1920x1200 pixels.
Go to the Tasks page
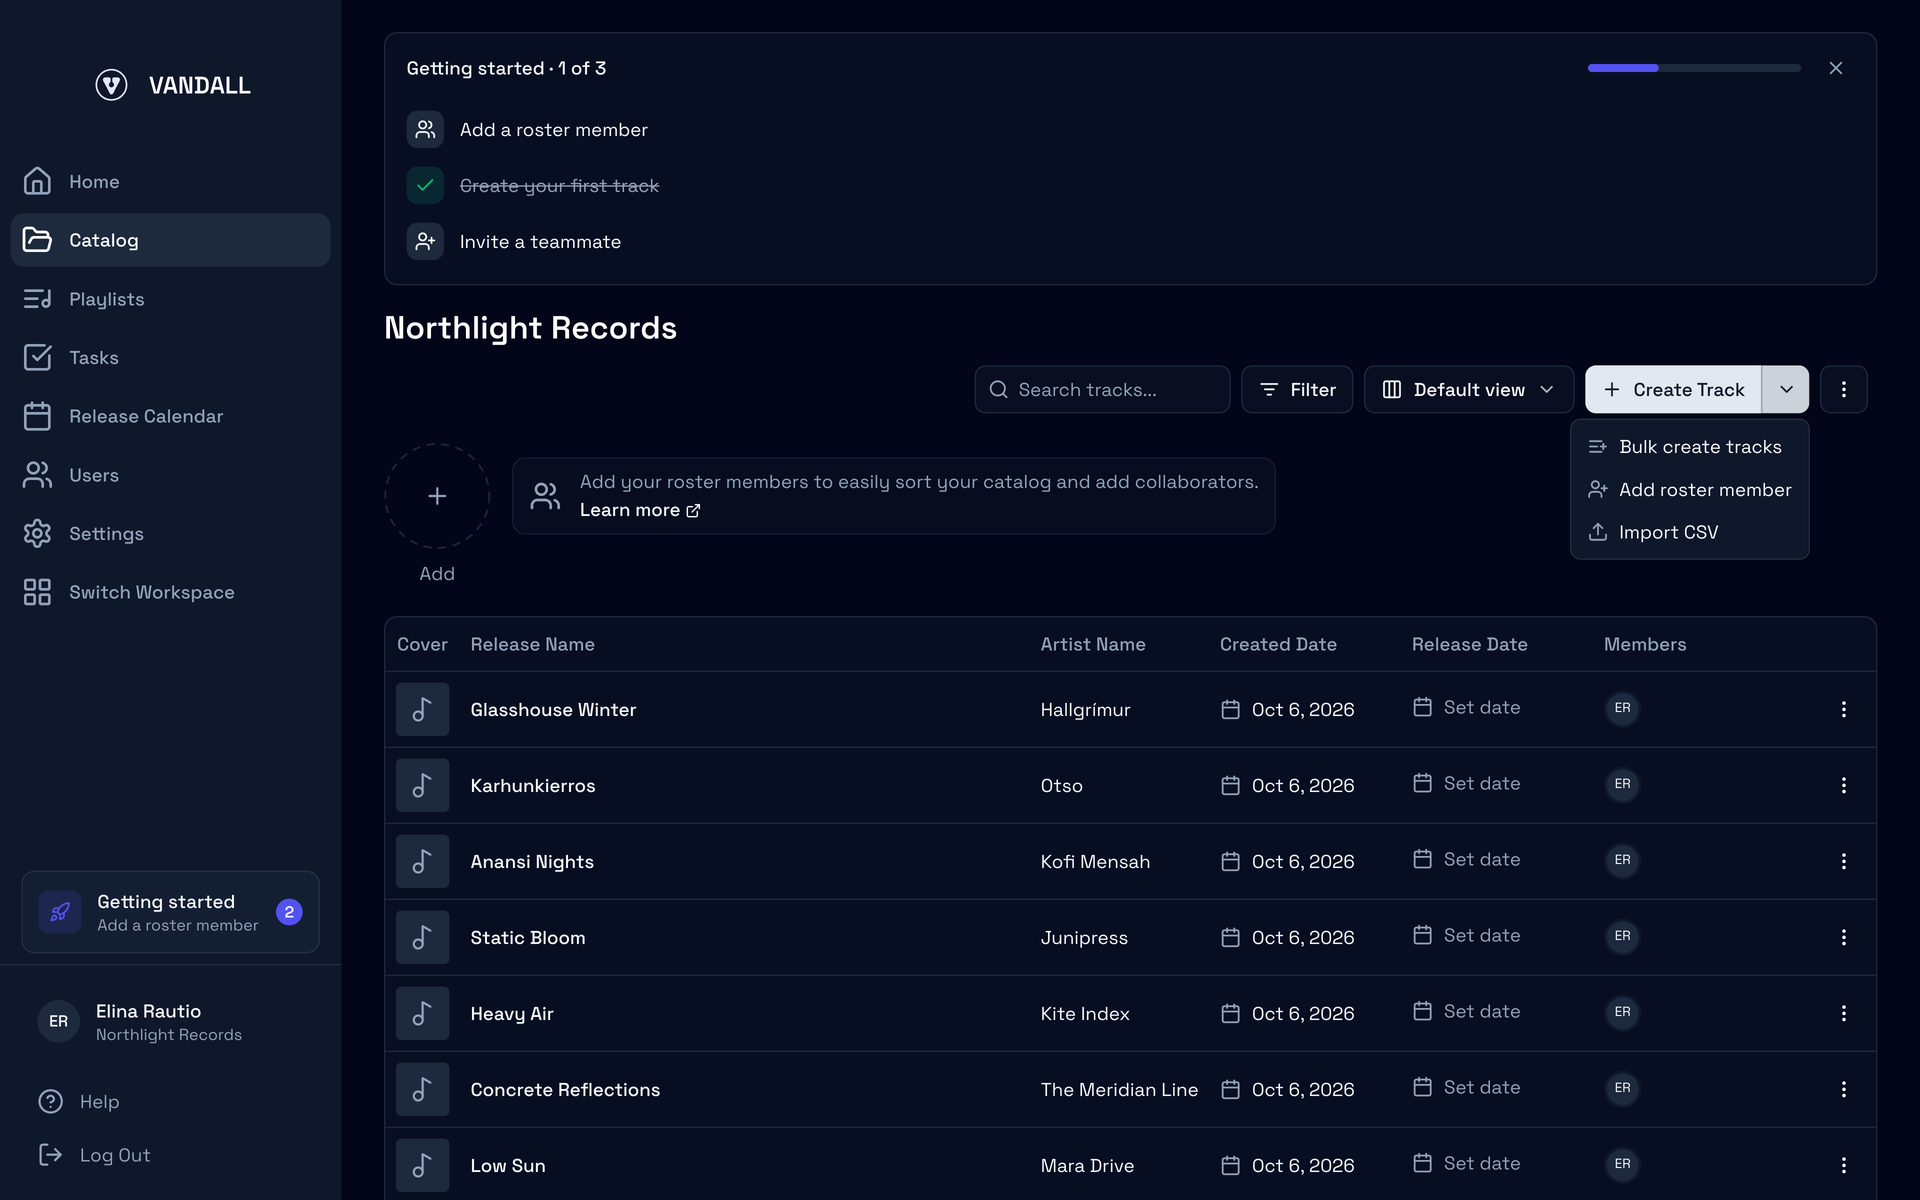click(170, 358)
